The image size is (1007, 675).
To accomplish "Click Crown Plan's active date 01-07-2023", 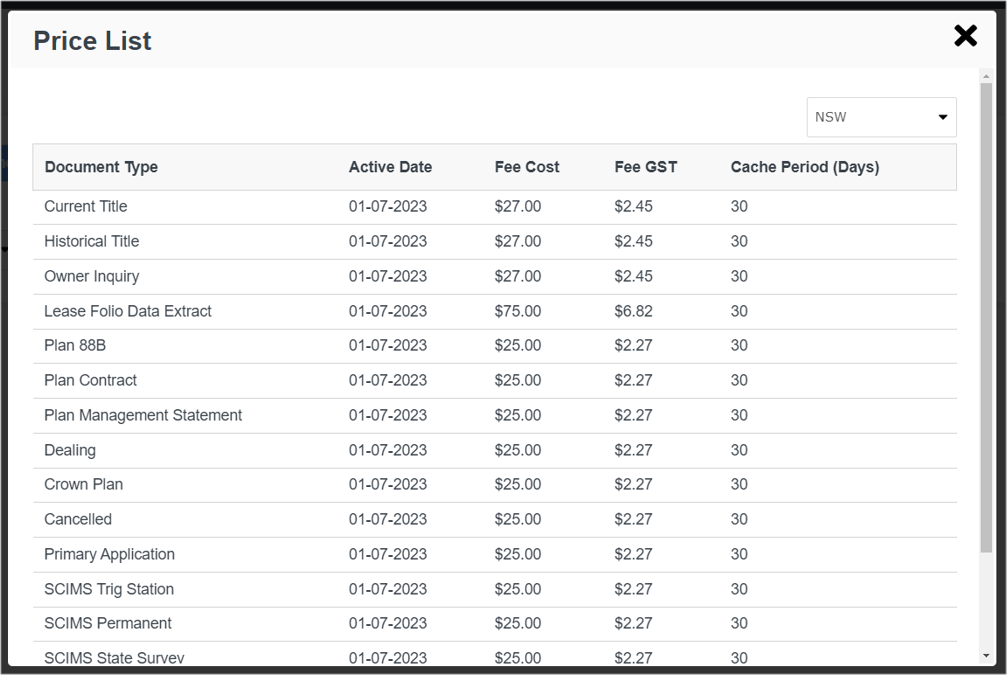I will [387, 484].
